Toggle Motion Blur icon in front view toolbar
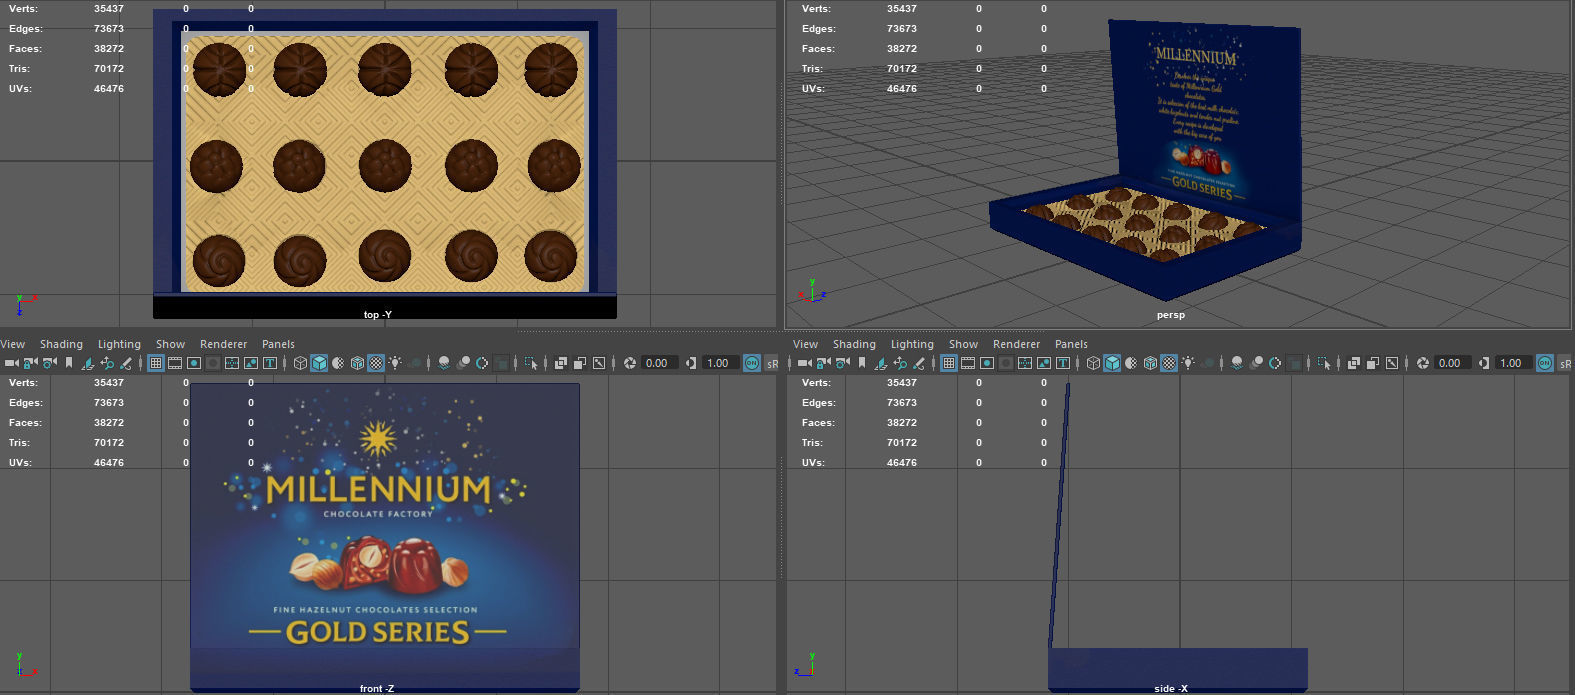Image resolution: width=1575 pixels, height=695 pixels. [464, 363]
